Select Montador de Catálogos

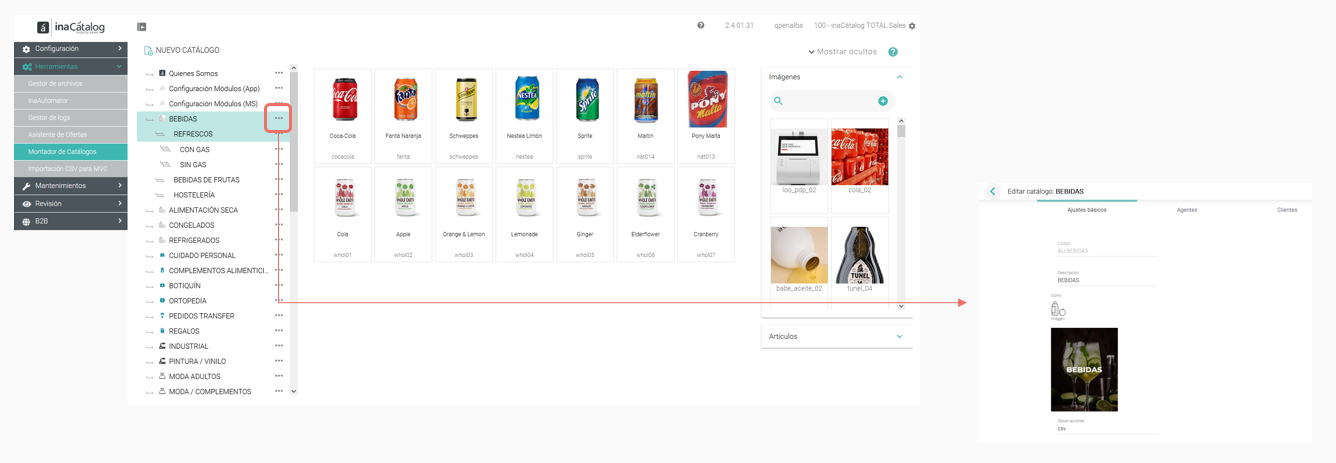pos(71,152)
